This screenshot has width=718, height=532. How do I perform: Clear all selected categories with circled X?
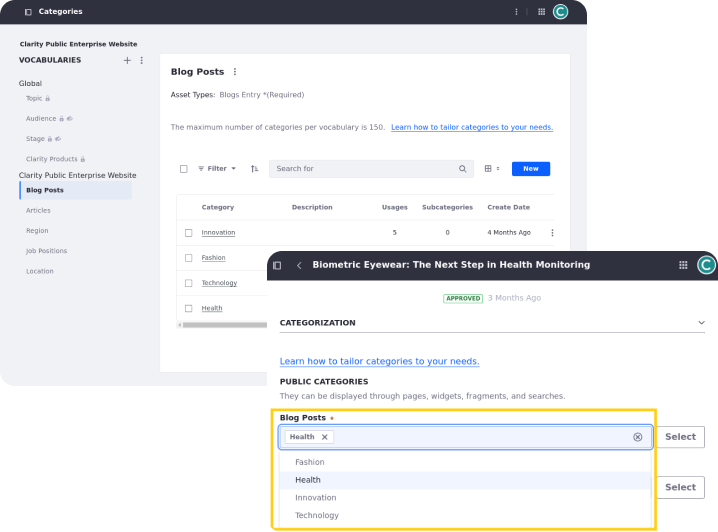(x=637, y=437)
